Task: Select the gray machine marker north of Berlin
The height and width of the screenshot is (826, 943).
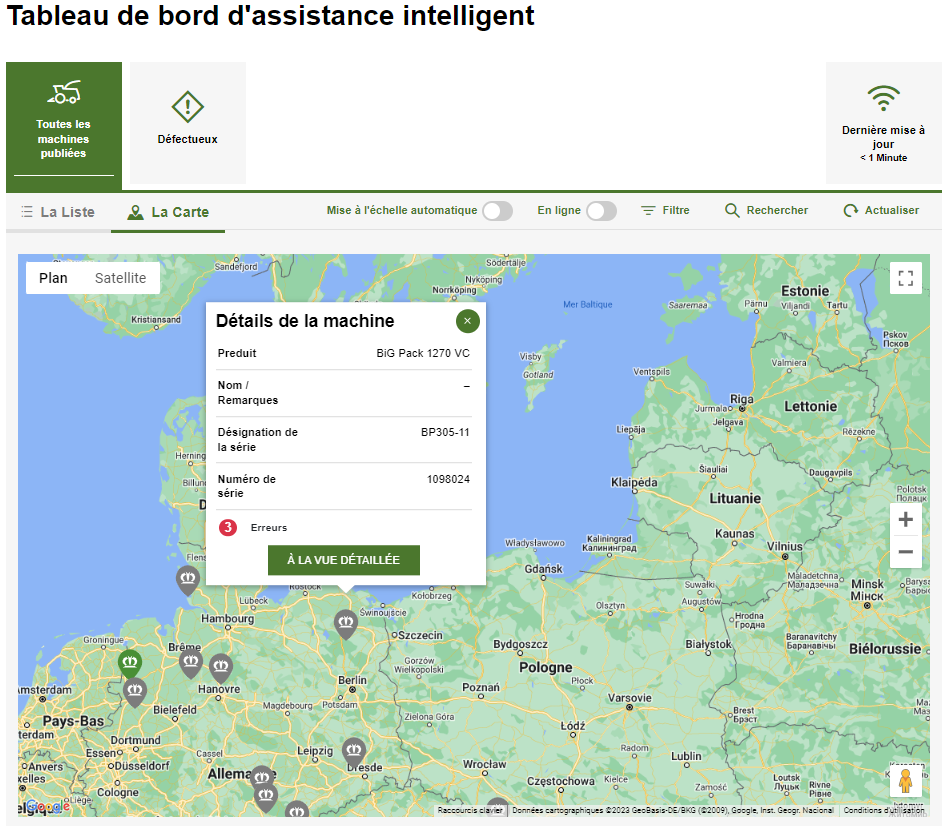Action: coord(346,624)
